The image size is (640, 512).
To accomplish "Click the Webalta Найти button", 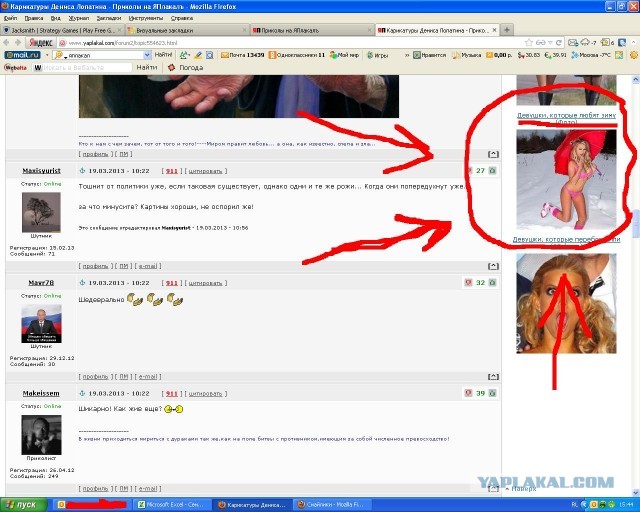I will tap(147, 67).
